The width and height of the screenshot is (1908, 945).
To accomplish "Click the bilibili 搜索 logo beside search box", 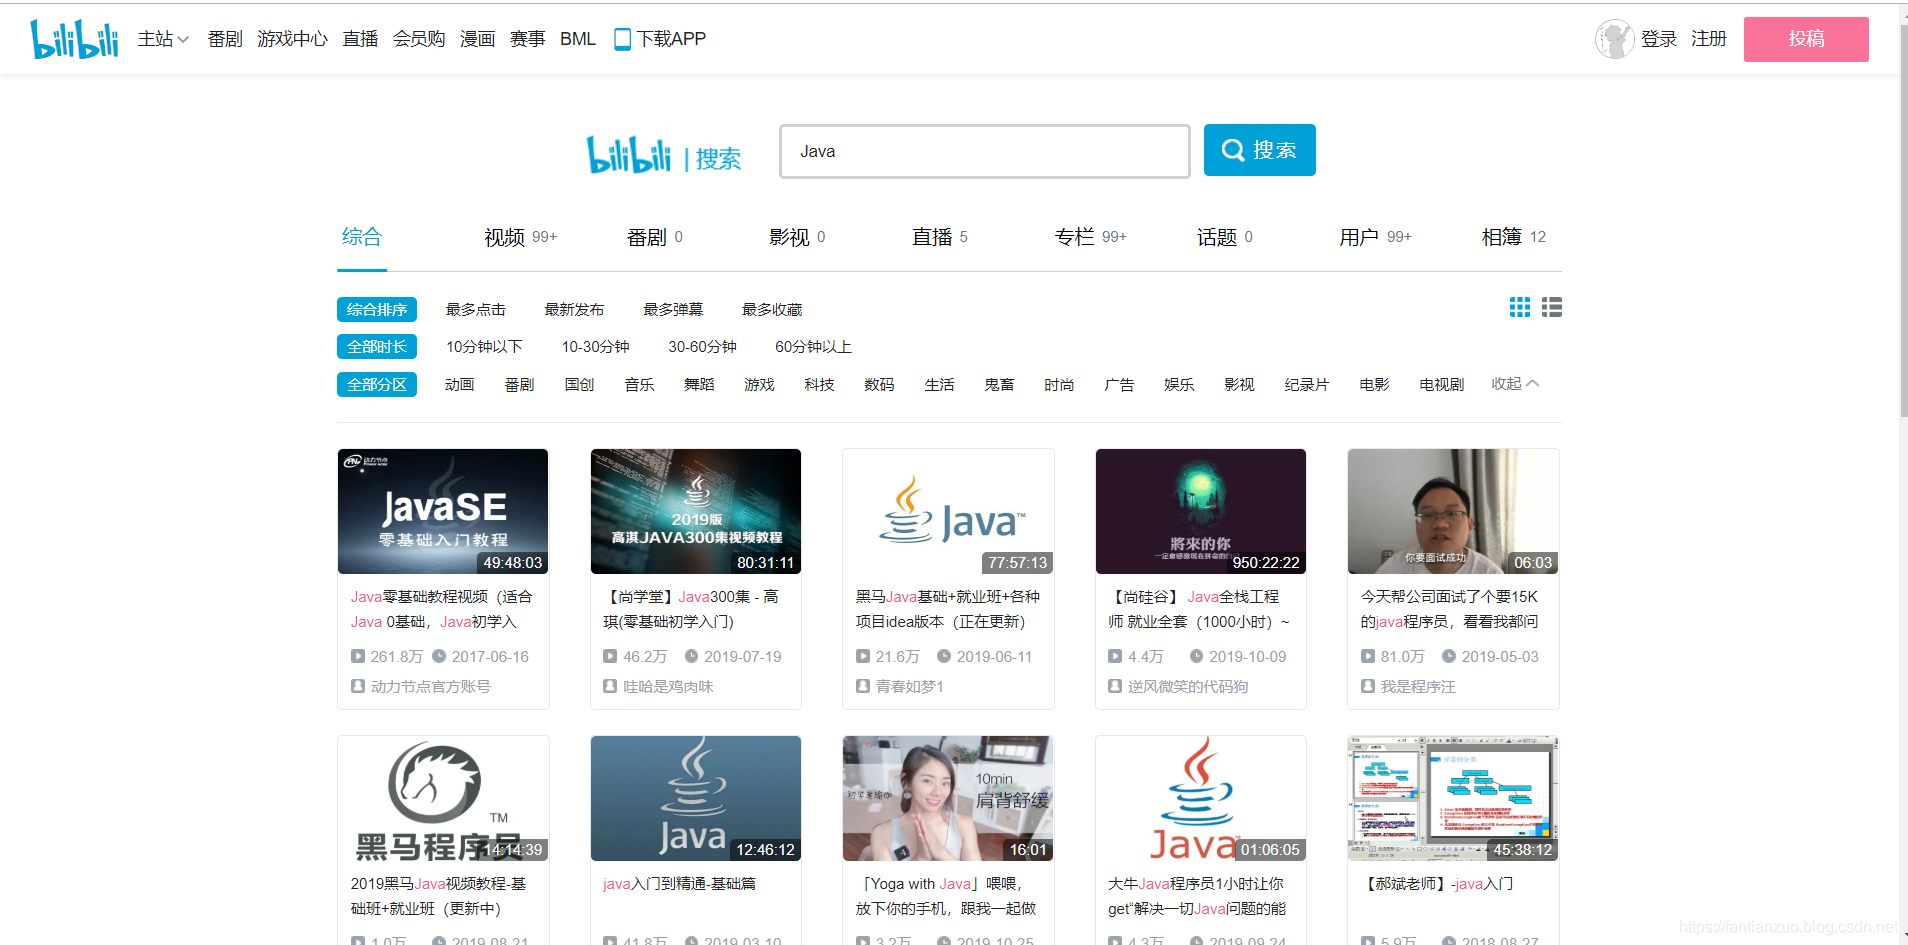I will click(x=664, y=156).
